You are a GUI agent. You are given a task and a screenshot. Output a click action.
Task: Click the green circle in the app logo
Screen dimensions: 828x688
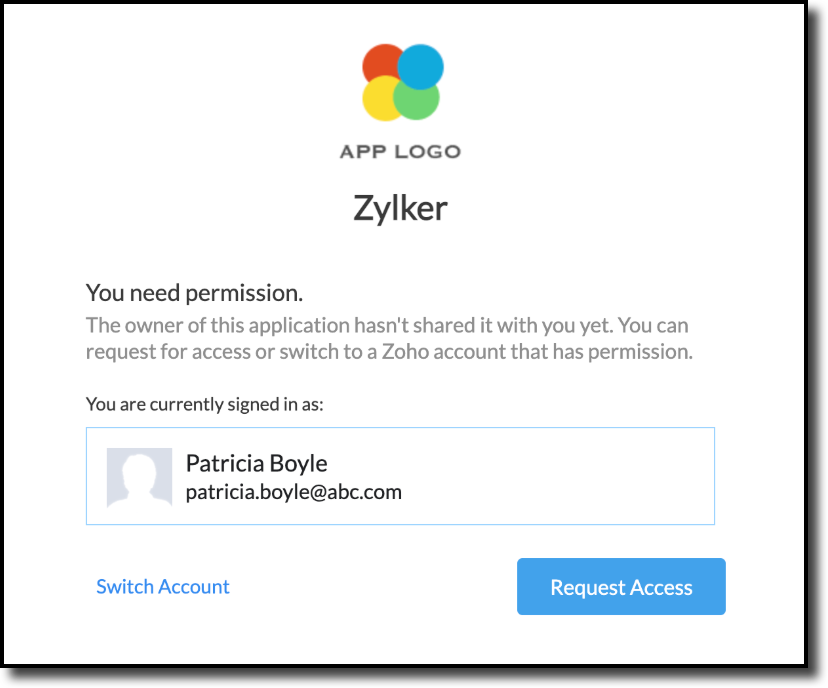point(420,101)
